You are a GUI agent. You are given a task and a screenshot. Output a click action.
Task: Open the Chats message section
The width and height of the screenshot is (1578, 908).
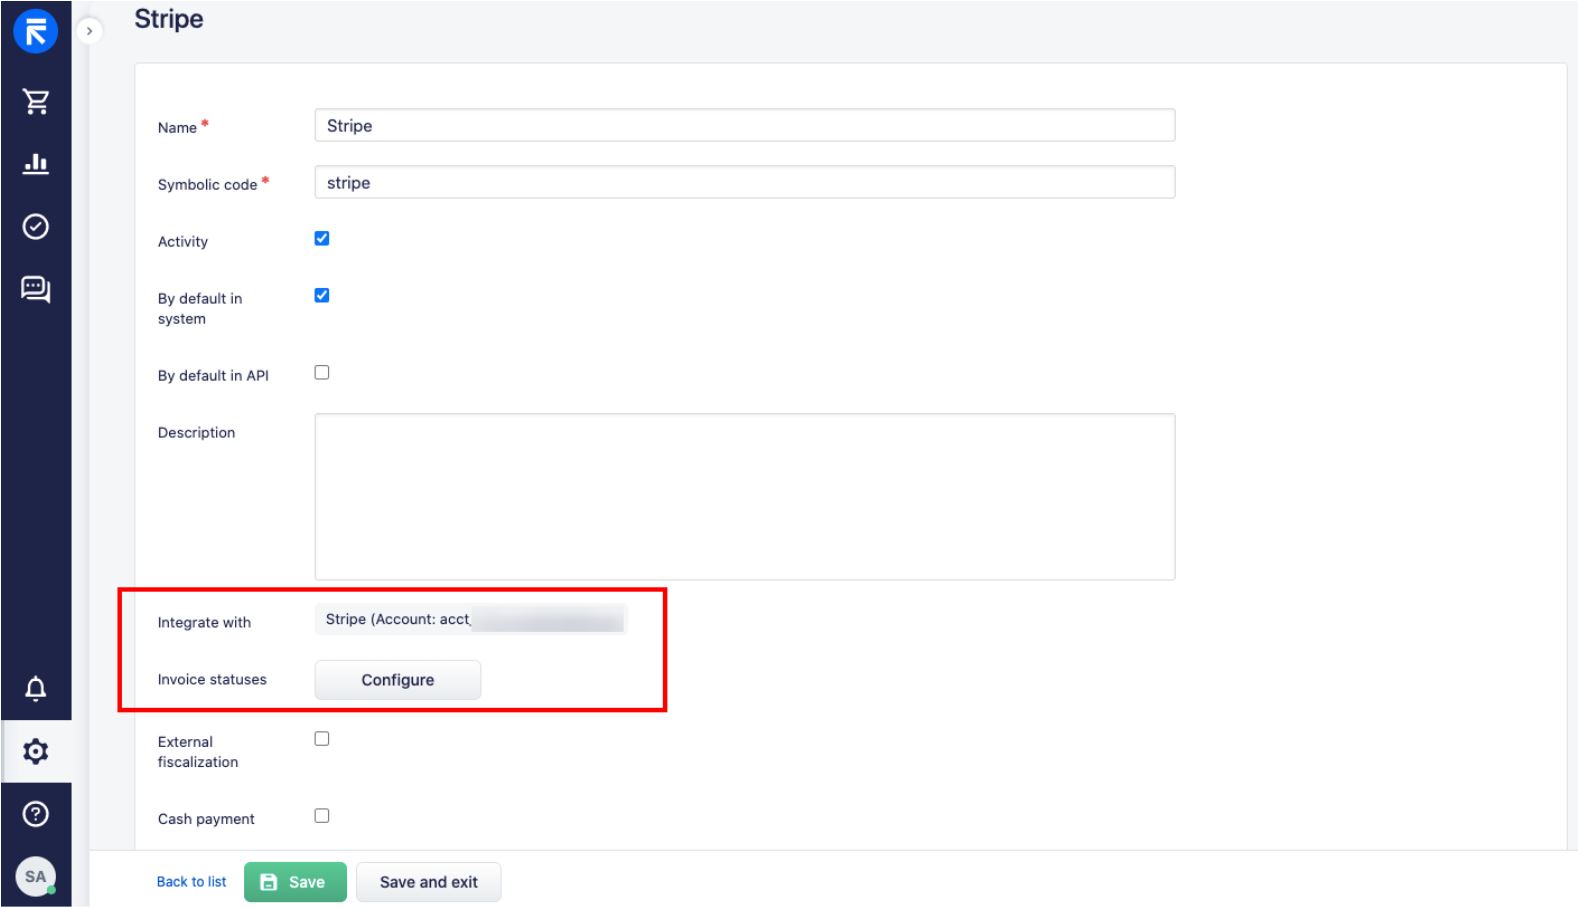tap(36, 290)
